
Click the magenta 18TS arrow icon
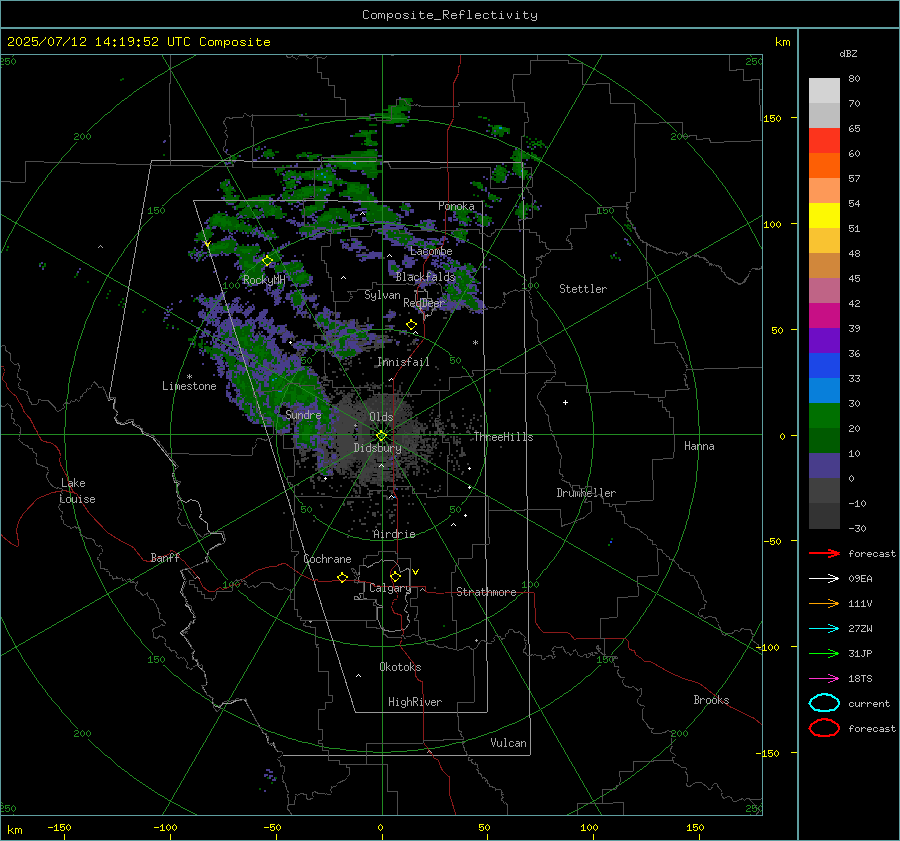824,679
